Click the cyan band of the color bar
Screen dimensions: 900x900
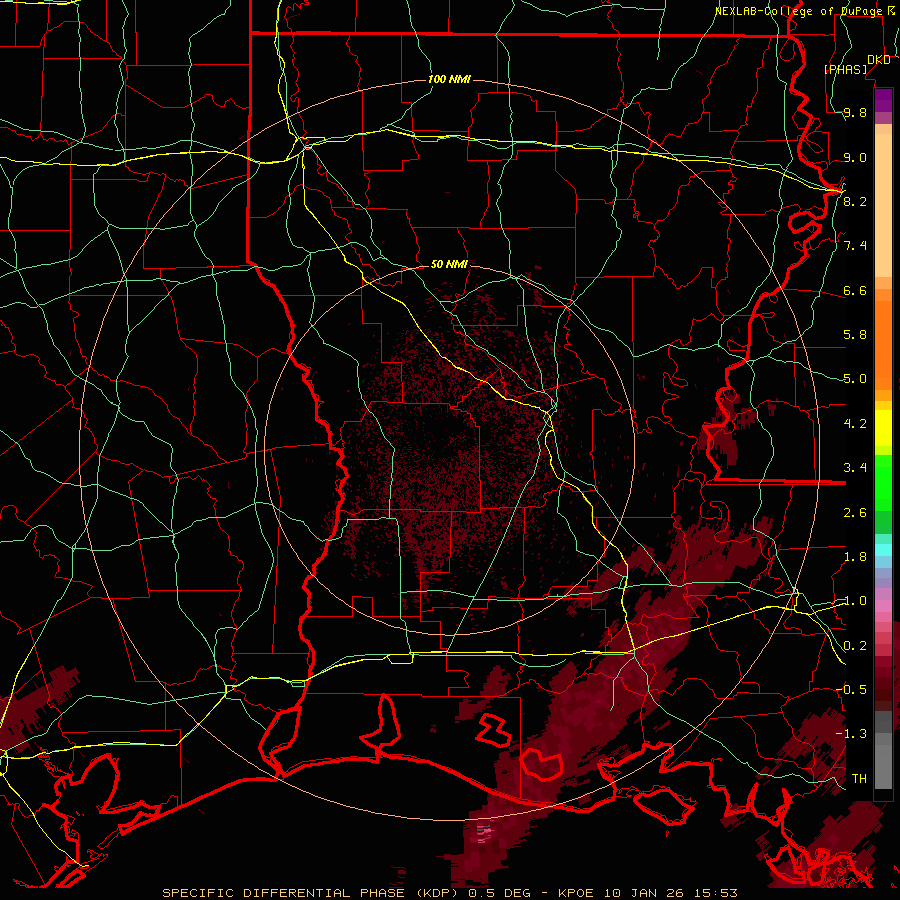pyautogui.click(x=883, y=550)
